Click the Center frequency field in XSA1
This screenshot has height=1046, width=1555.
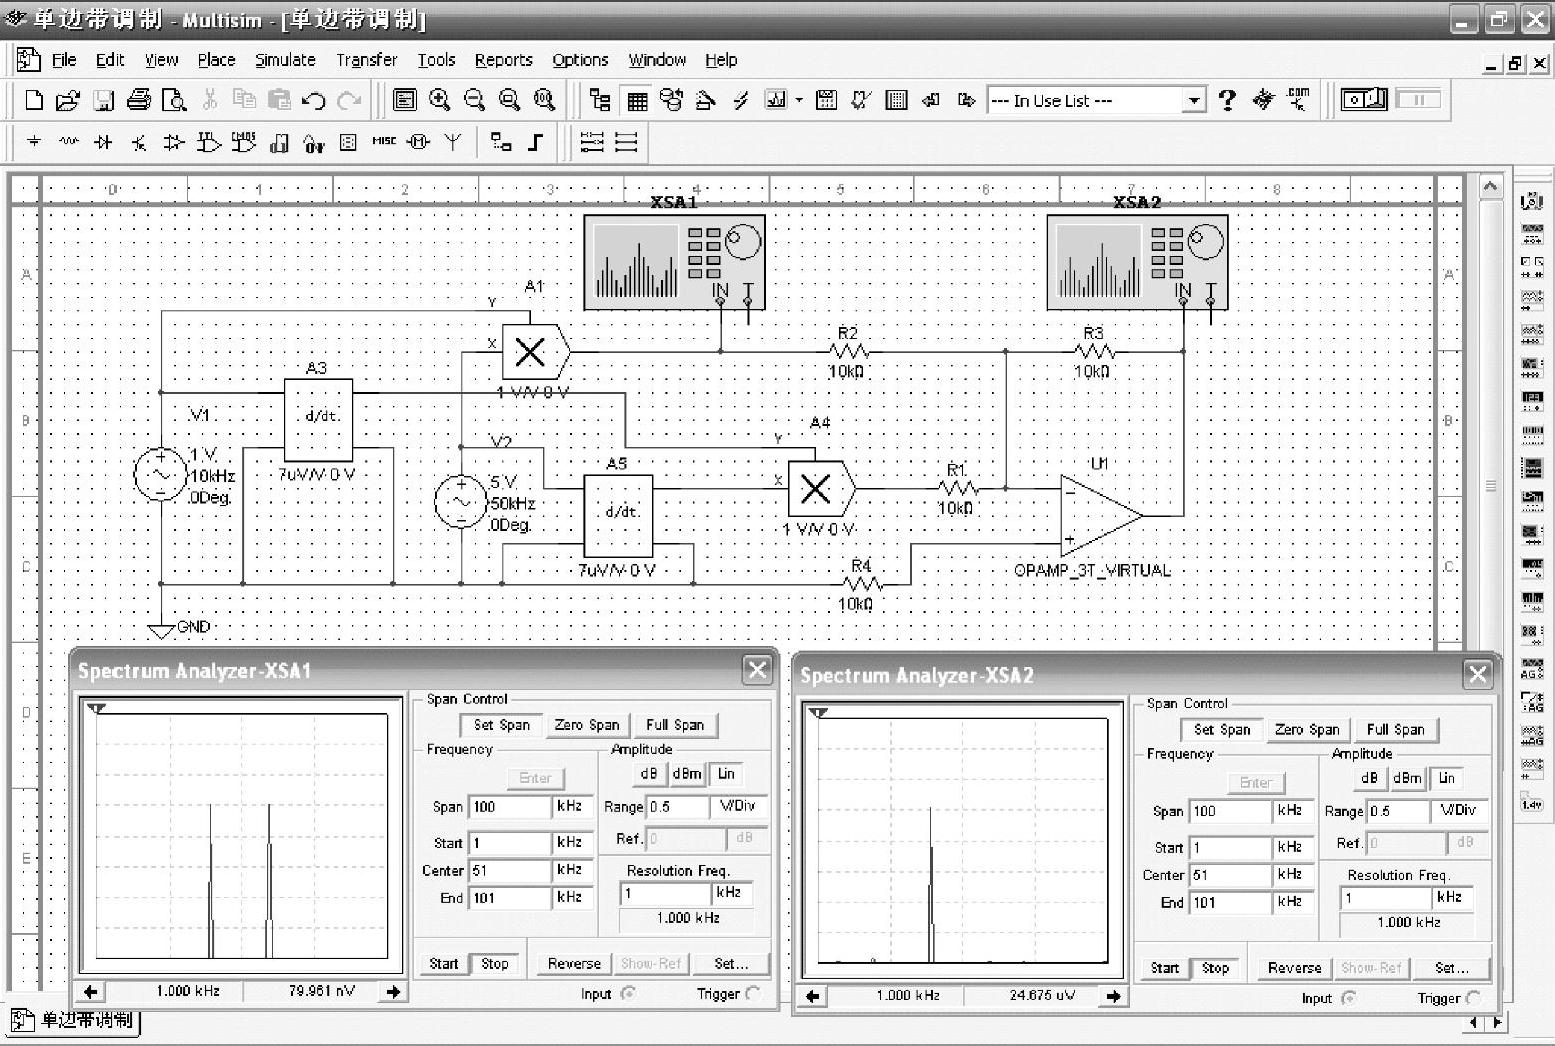[x=509, y=870]
